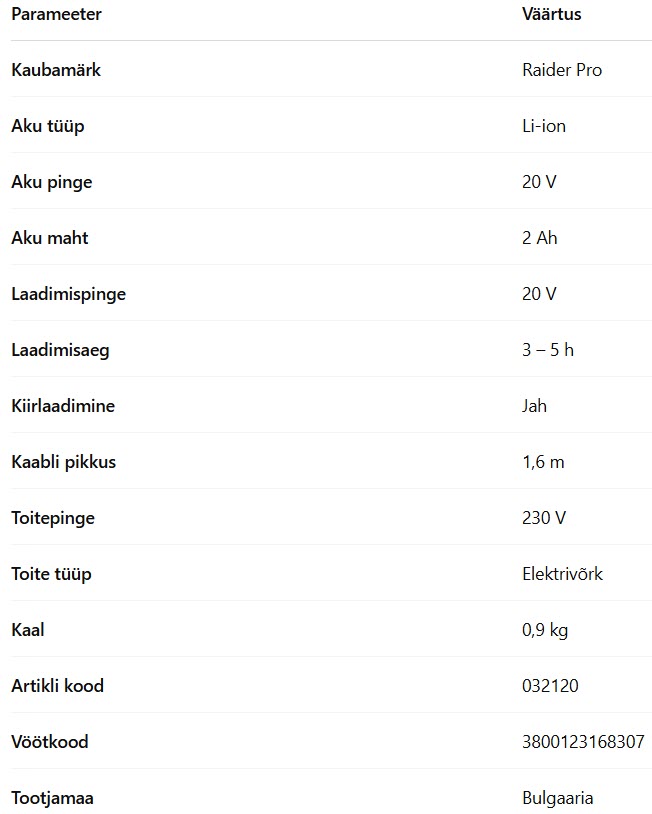Select barcode 3800123168307
Image resolution: width=652 pixels, height=814 pixels.
(583, 742)
